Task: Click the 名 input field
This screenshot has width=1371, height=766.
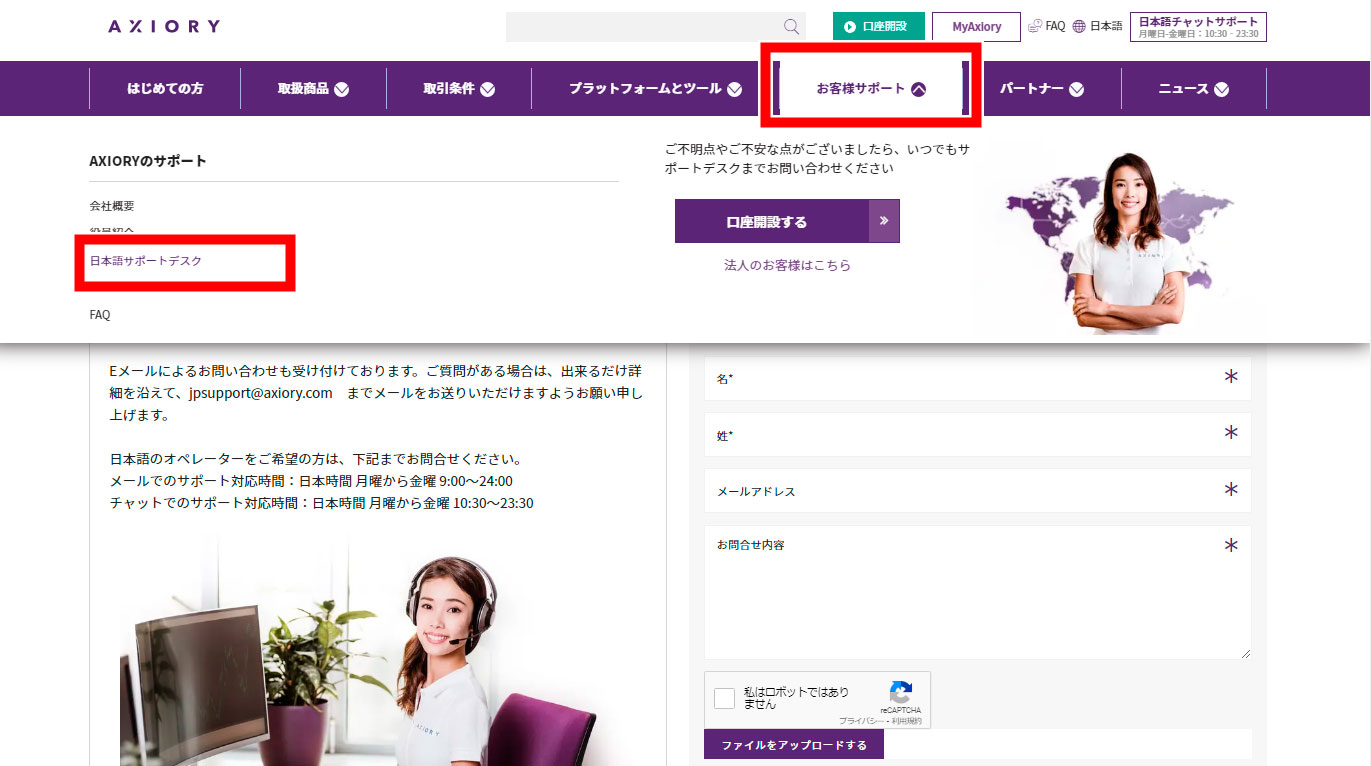Action: 977,379
